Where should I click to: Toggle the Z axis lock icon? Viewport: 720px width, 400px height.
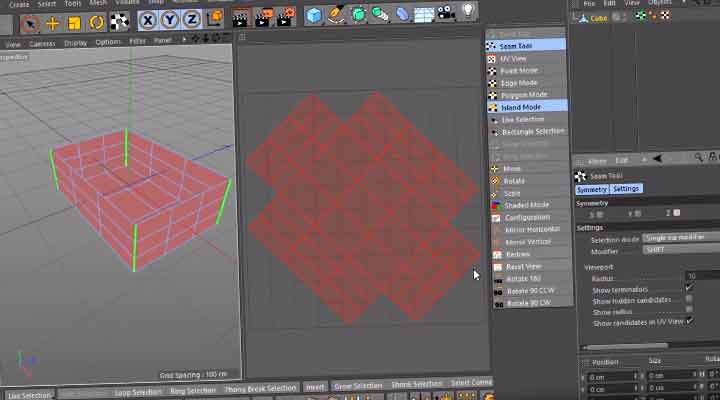tap(191, 20)
